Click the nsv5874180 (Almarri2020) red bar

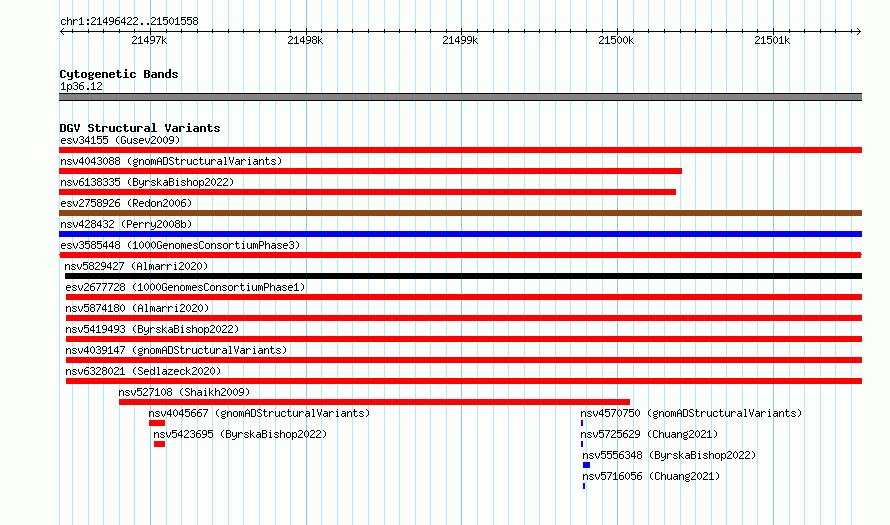coord(464,318)
